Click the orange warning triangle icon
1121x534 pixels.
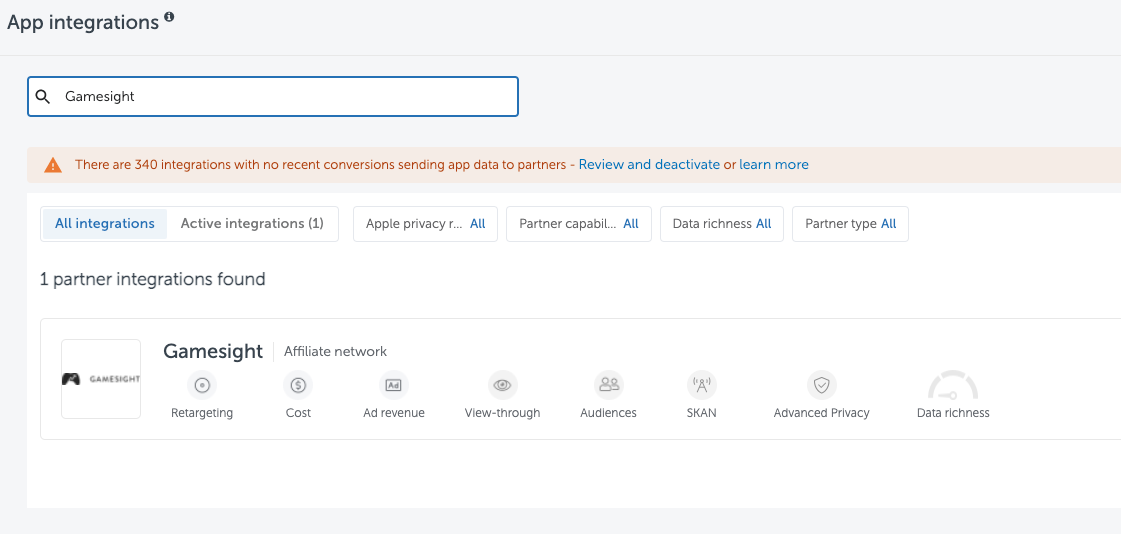(x=53, y=165)
